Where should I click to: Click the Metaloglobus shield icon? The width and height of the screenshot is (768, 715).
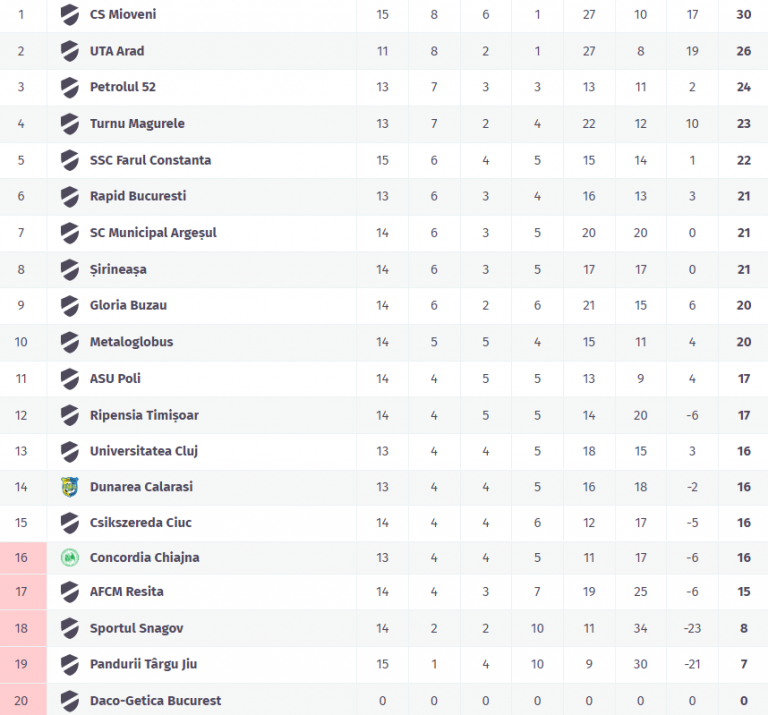69,342
